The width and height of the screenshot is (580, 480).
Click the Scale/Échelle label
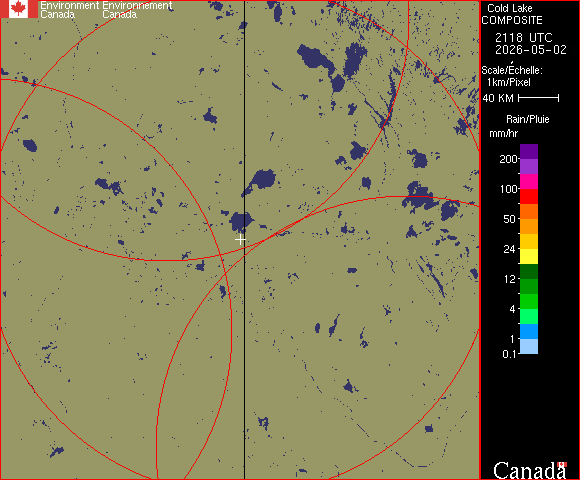512,70
